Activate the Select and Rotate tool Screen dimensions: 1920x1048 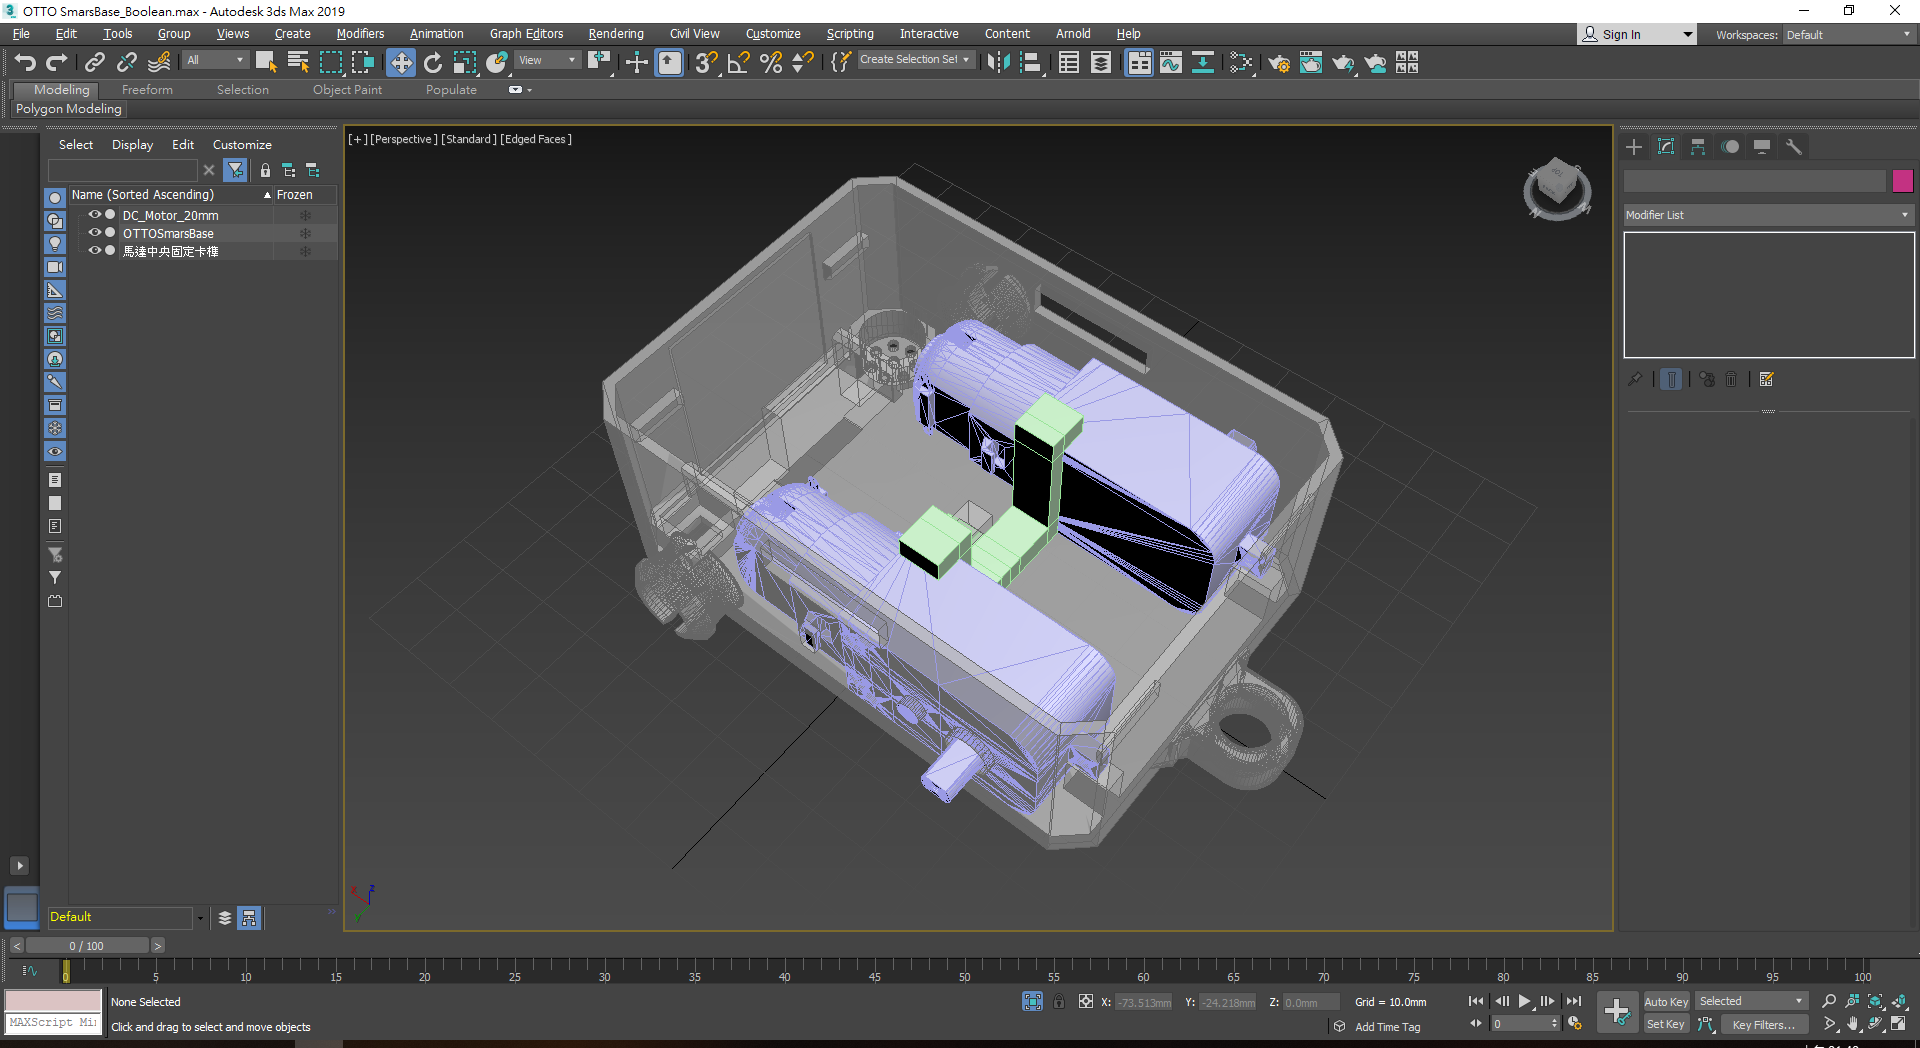(433, 63)
